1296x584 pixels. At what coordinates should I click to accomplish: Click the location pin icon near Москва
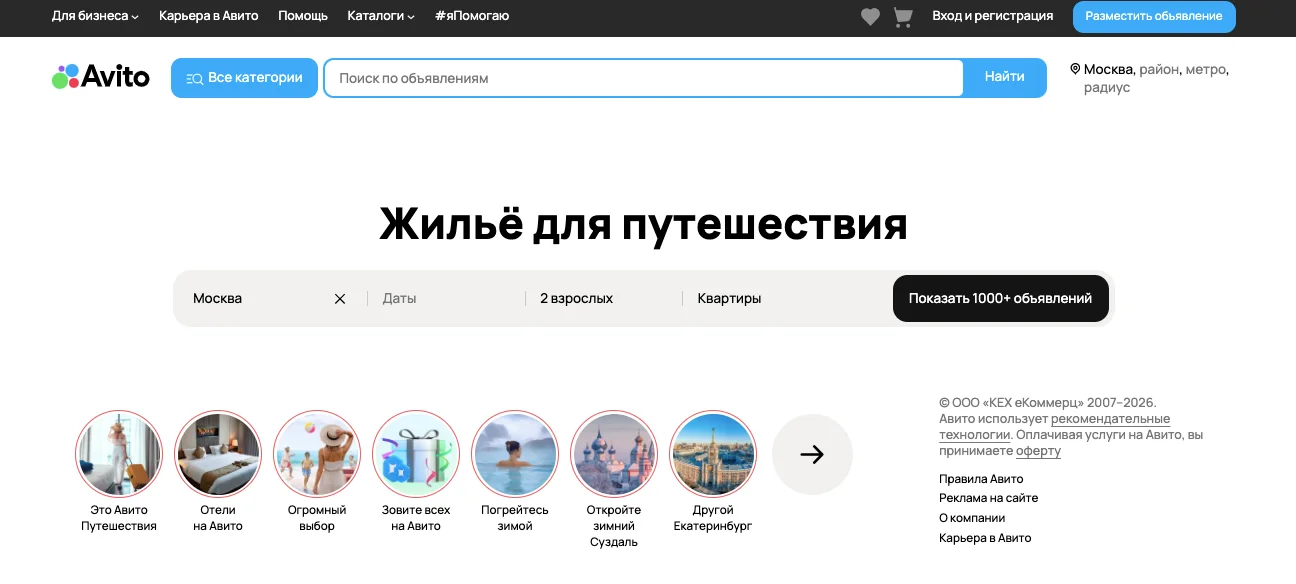pos(1074,68)
